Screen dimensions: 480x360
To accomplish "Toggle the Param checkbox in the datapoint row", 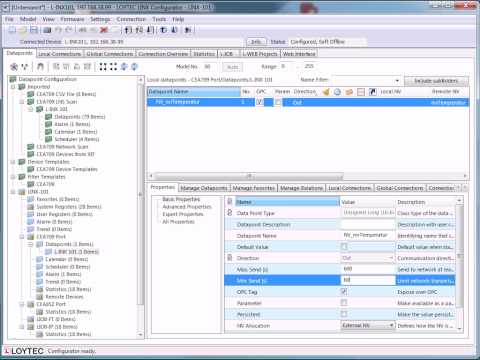I will pos(278,102).
